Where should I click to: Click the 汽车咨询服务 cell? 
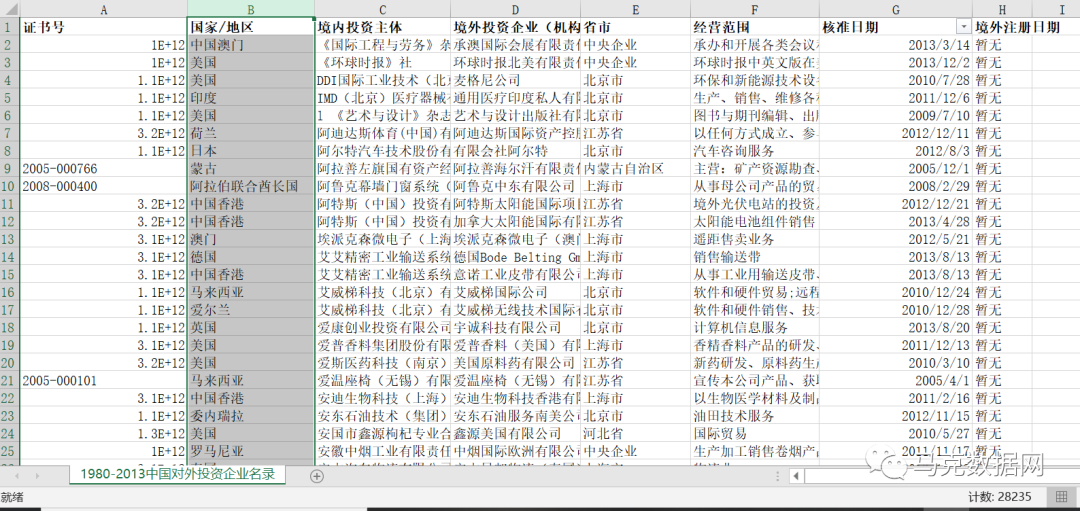(x=755, y=151)
